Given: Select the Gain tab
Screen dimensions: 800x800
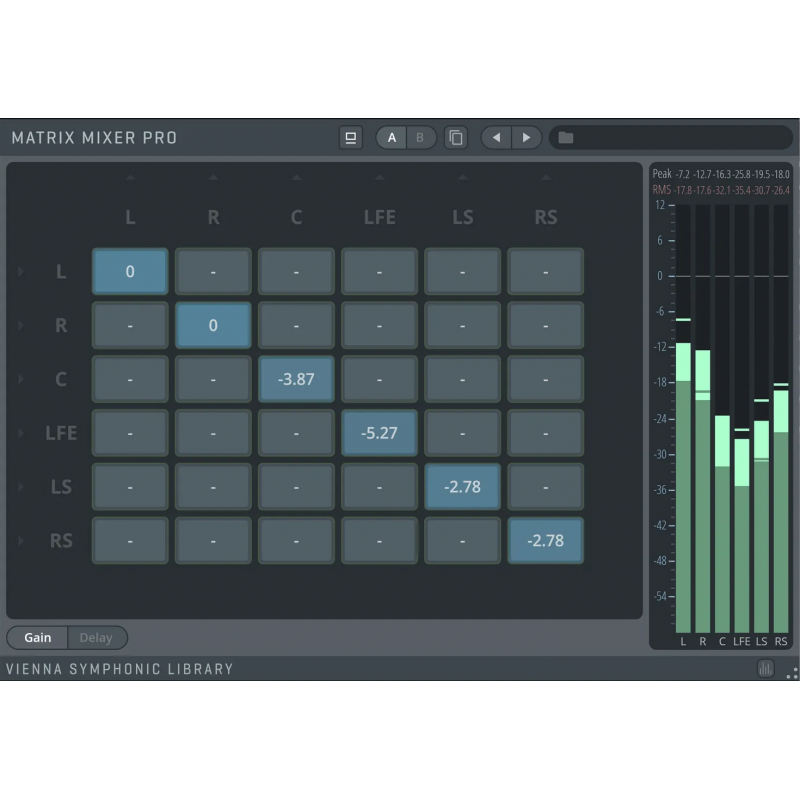Looking at the screenshot, I should [38, 638].
